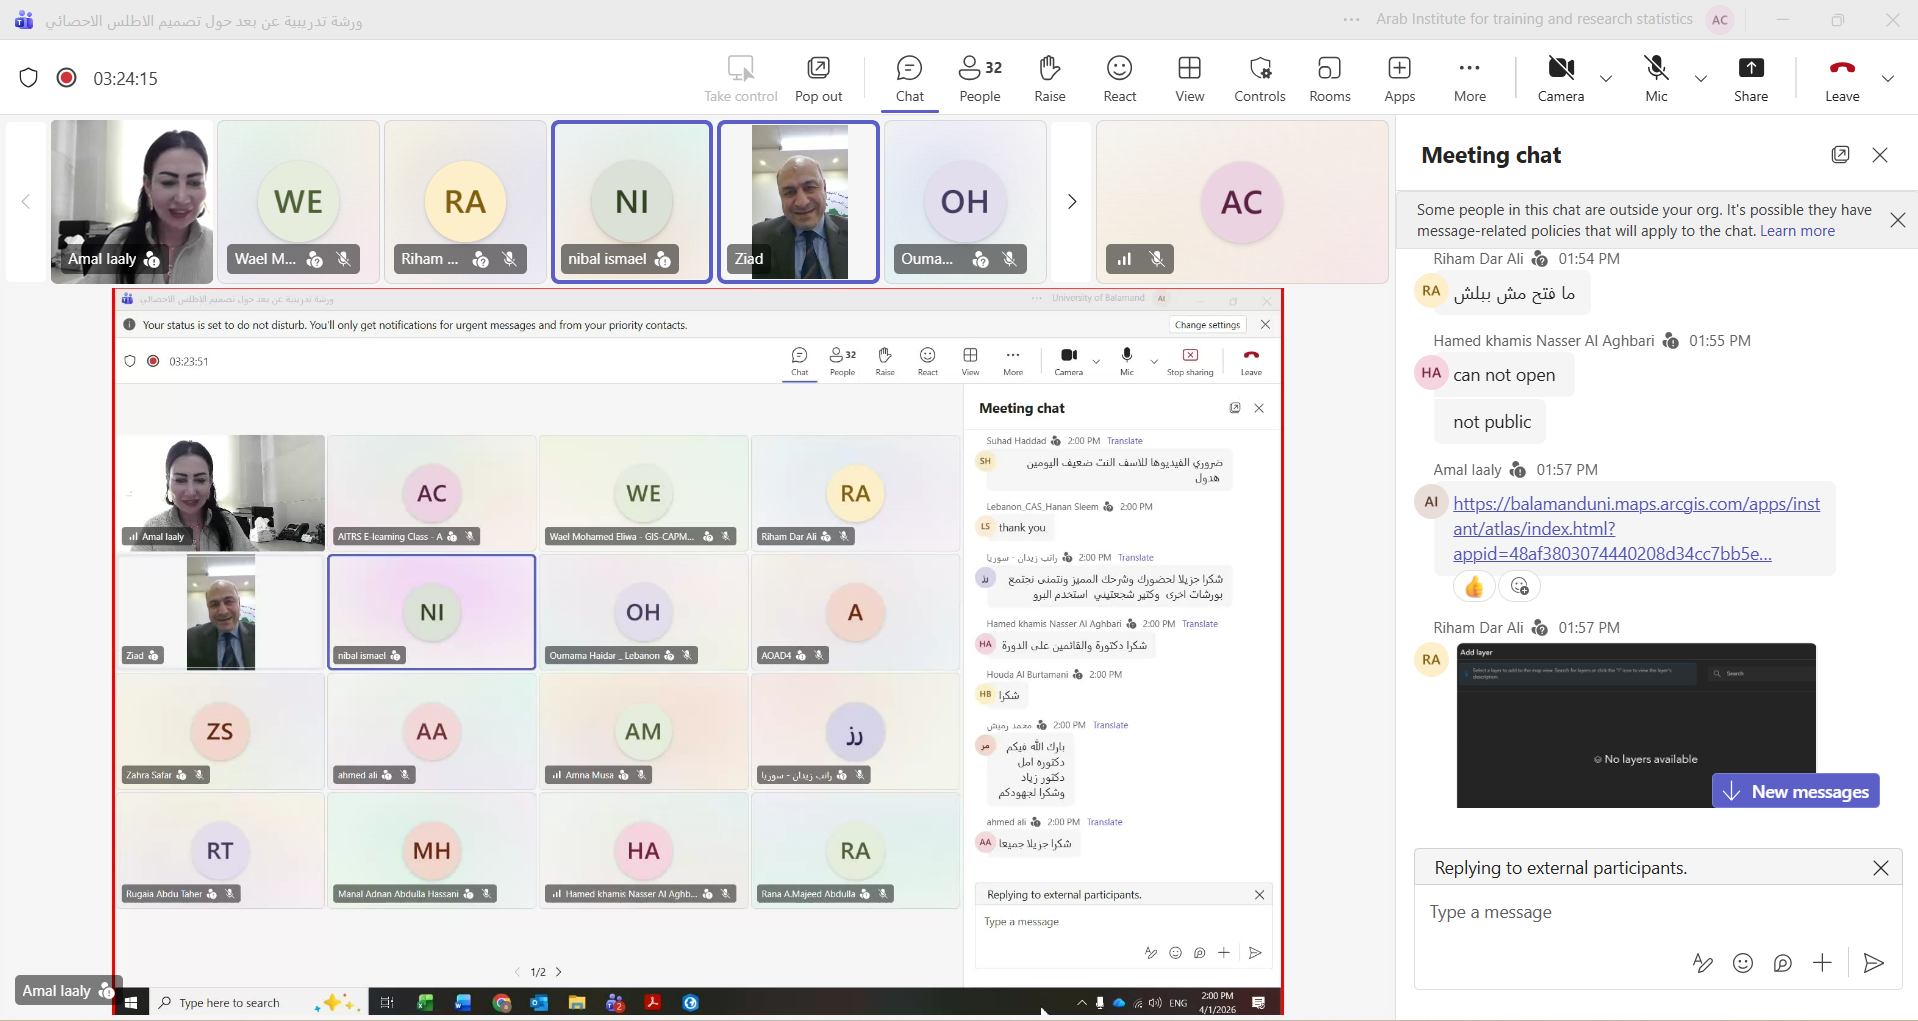Click the send message arrow icon
Screen dimensions: 1918x1021
pyautogui.click(x=1873, y=963)
